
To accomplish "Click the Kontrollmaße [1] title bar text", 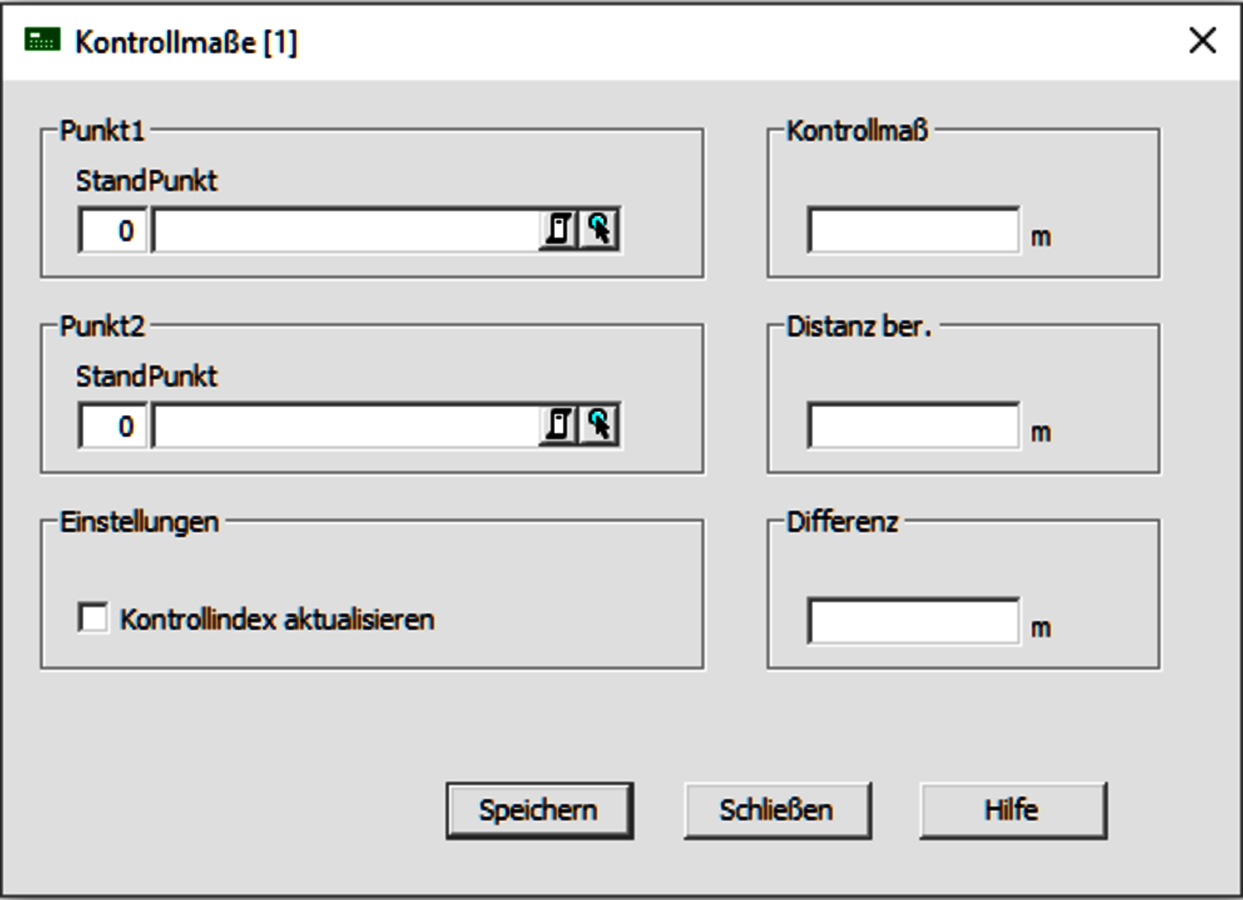I will tap(186, 42).
